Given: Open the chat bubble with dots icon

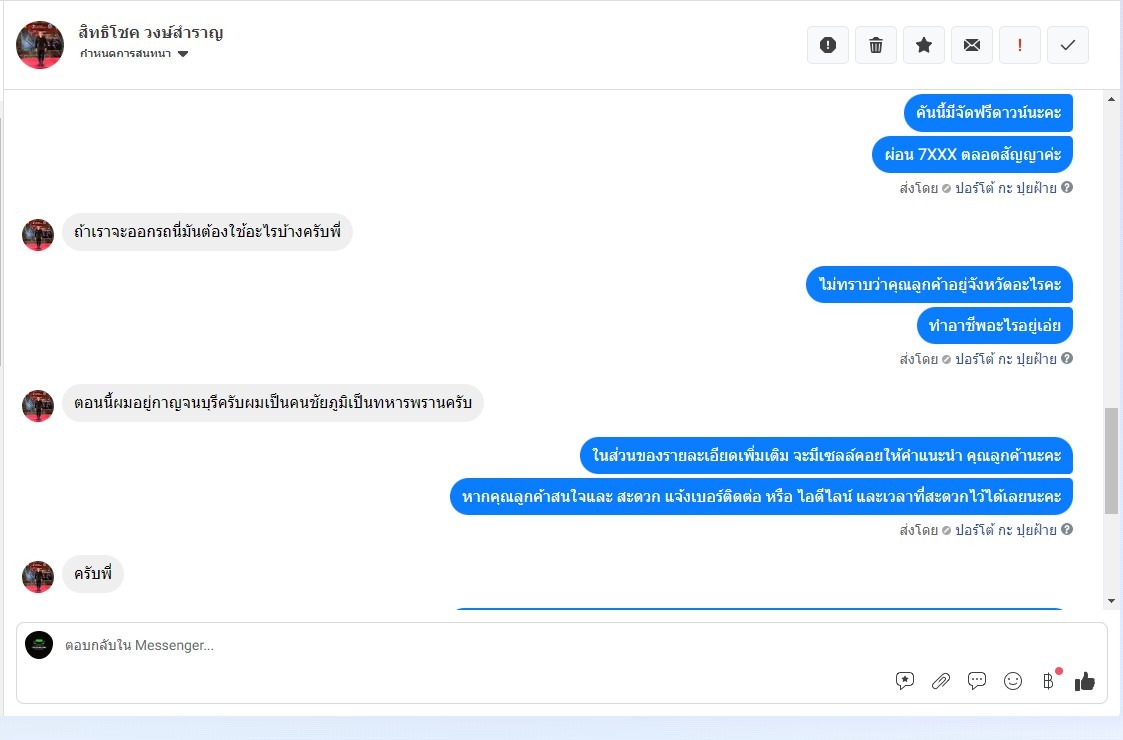Looking at the screenshot, I should [977, 681].
